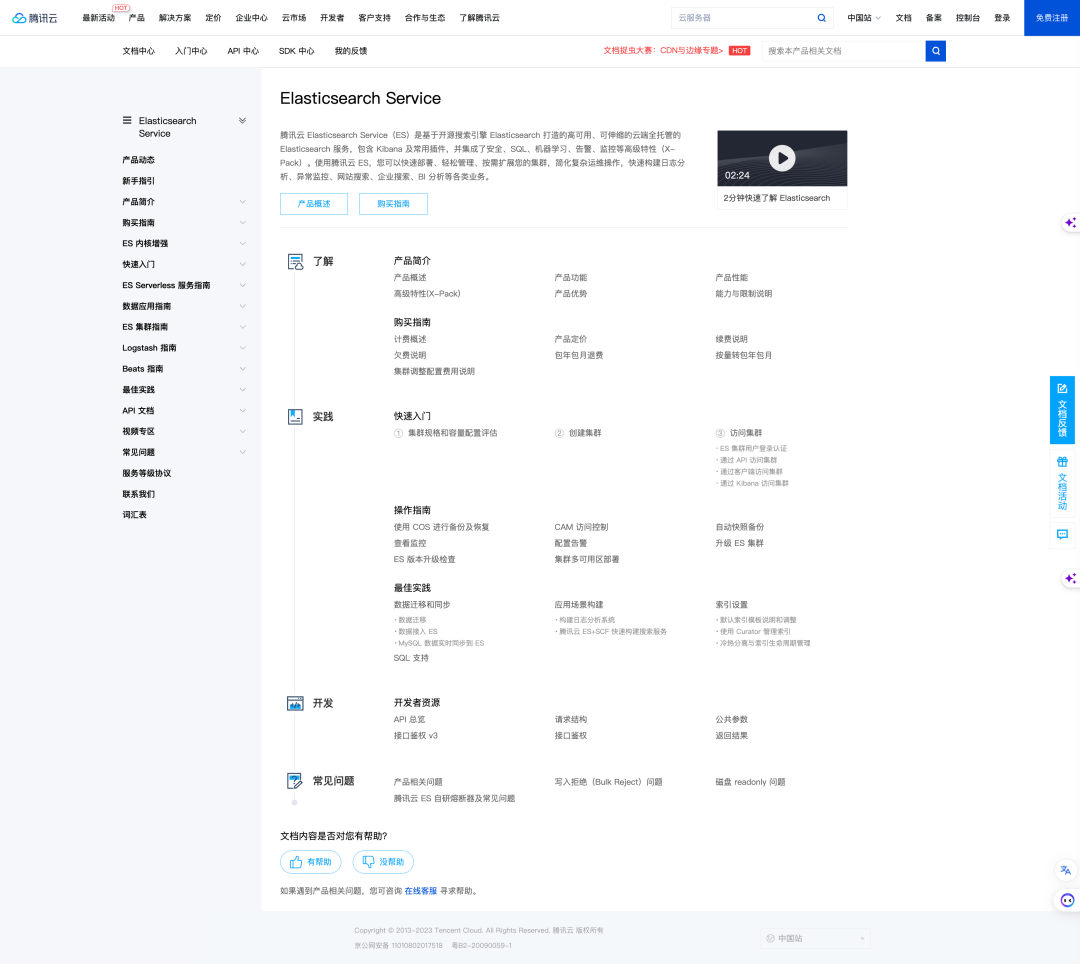This screenshot has height=964, width=1080.
Task: Play the Elasticsearch intro video
Action: pyautogui.click(x=782, y=158)
